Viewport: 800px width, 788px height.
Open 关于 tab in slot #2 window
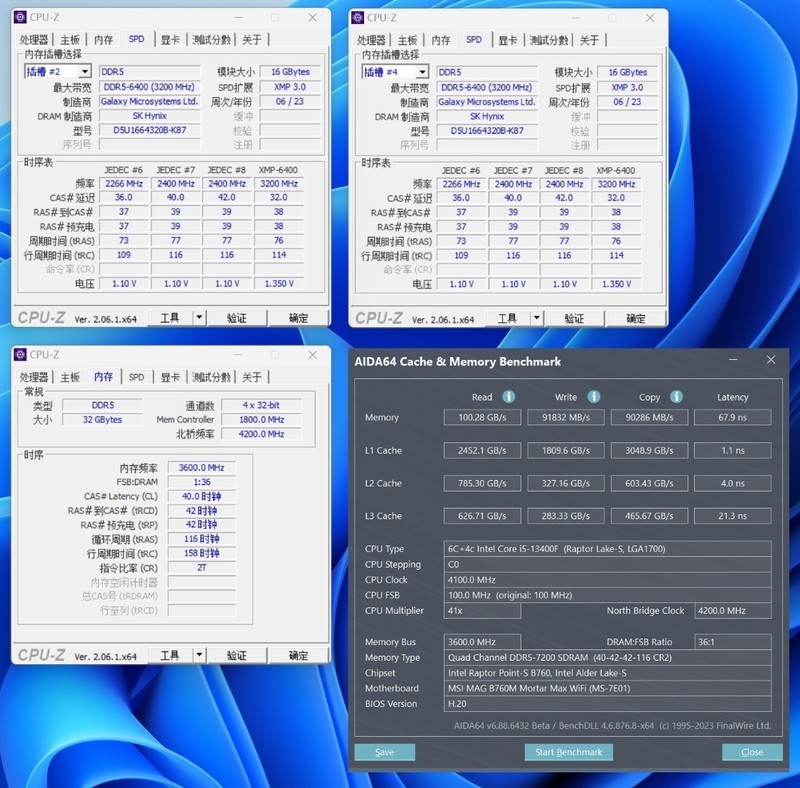(252, 40)
